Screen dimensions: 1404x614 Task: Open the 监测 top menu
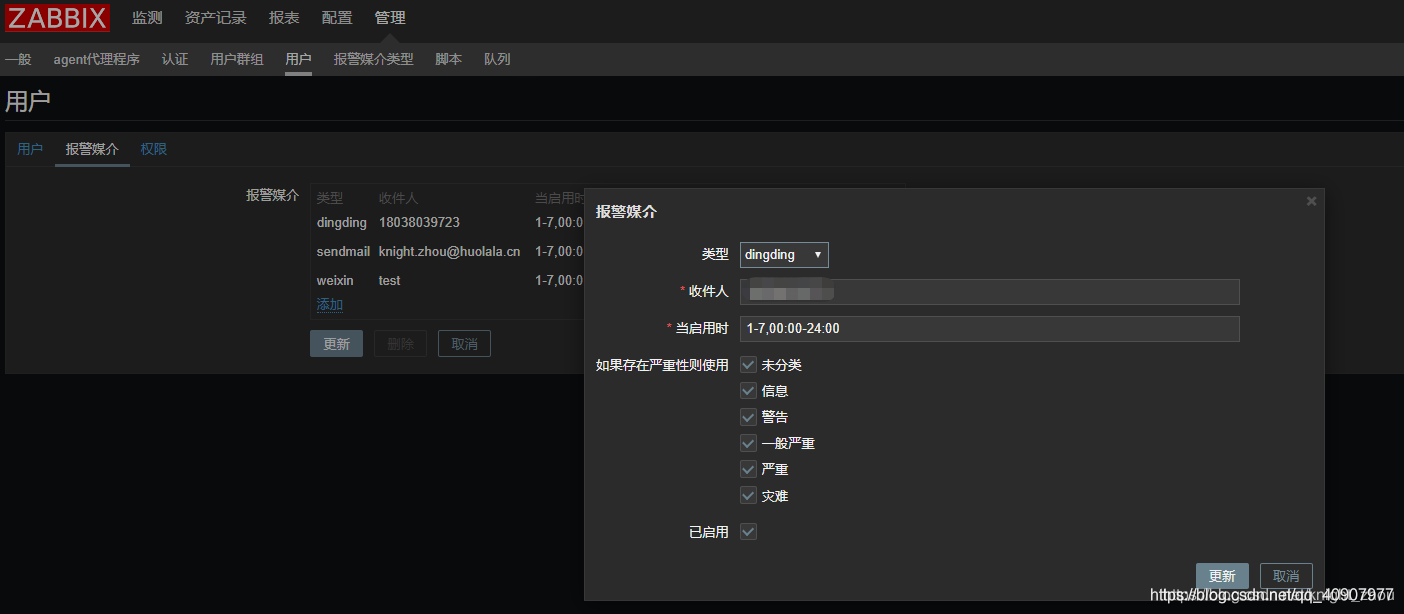click(147, 18)
